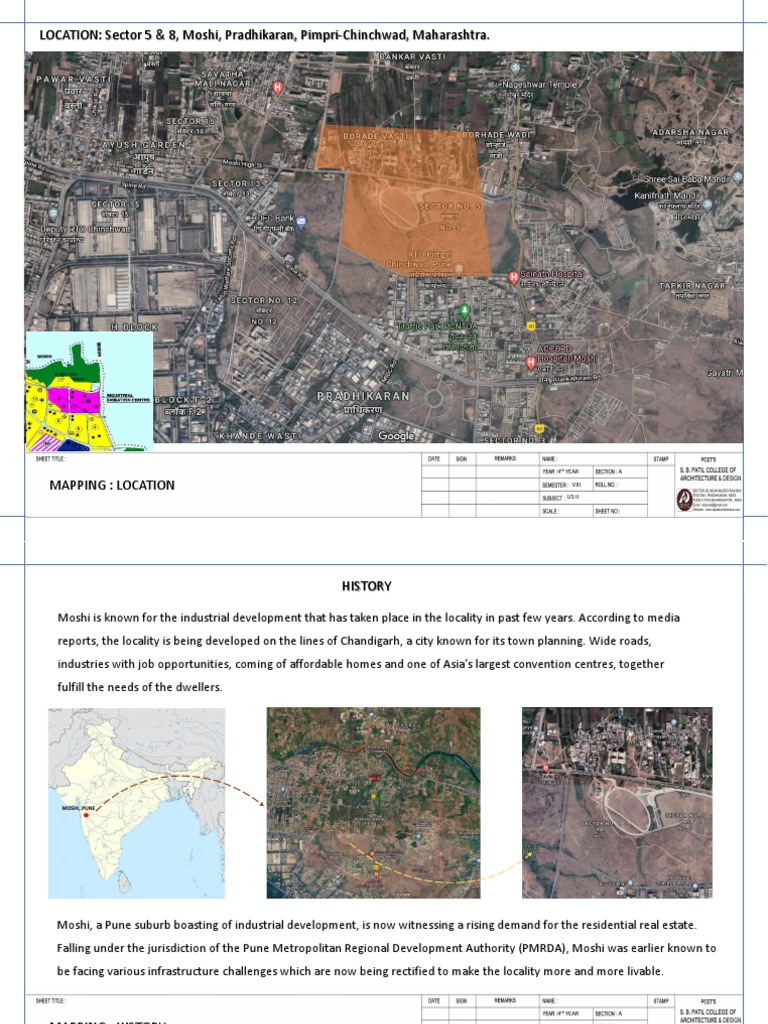
Task: Click the PAWAR VASTI map label
Action: pos(73,79)
